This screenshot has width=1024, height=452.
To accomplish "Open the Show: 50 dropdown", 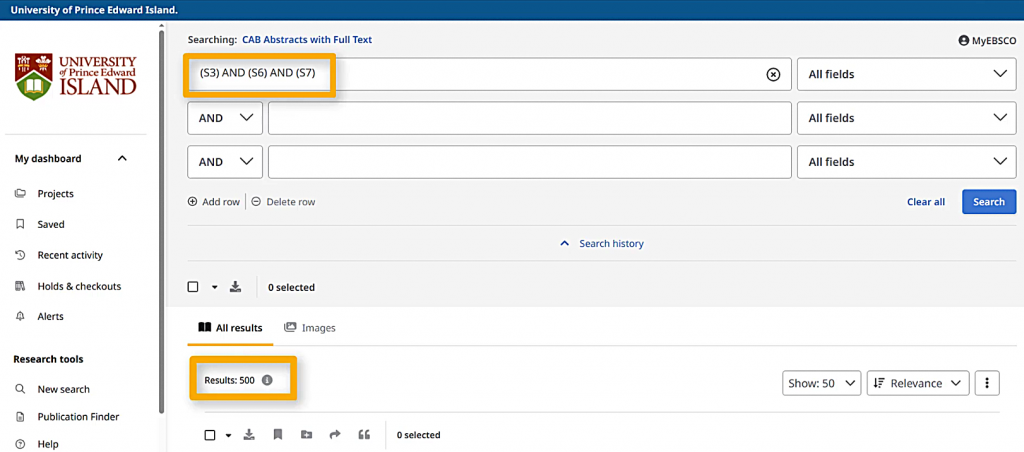I will 821,383.
